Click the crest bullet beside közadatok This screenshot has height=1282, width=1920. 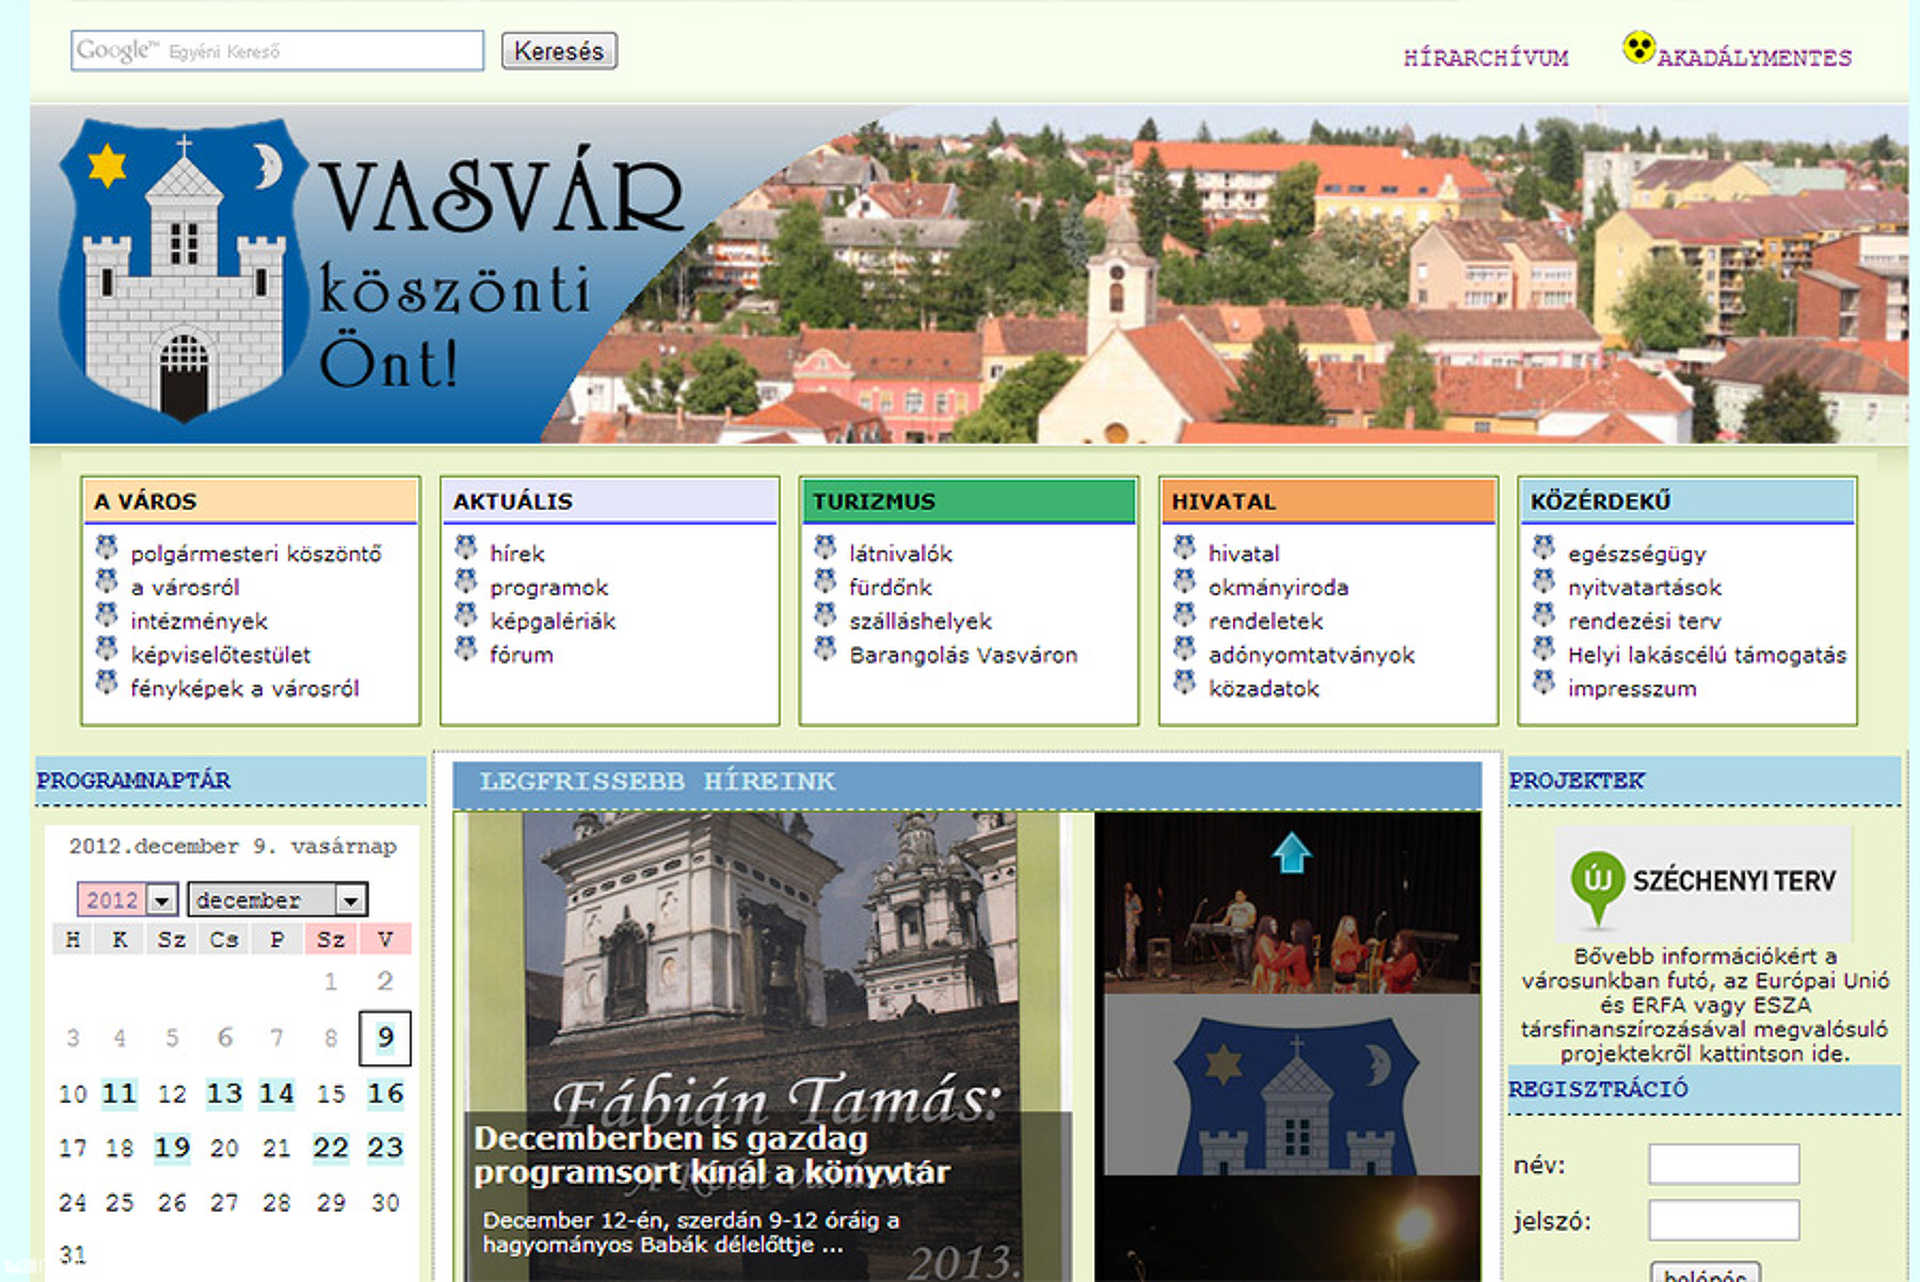[1185, 683]
